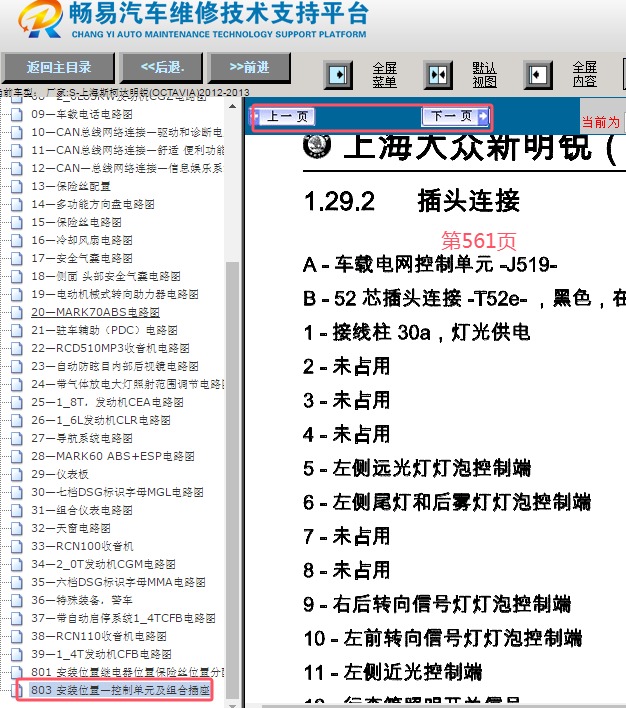Select 803 安装位置—控制单元及组合插座

[120, 690]
